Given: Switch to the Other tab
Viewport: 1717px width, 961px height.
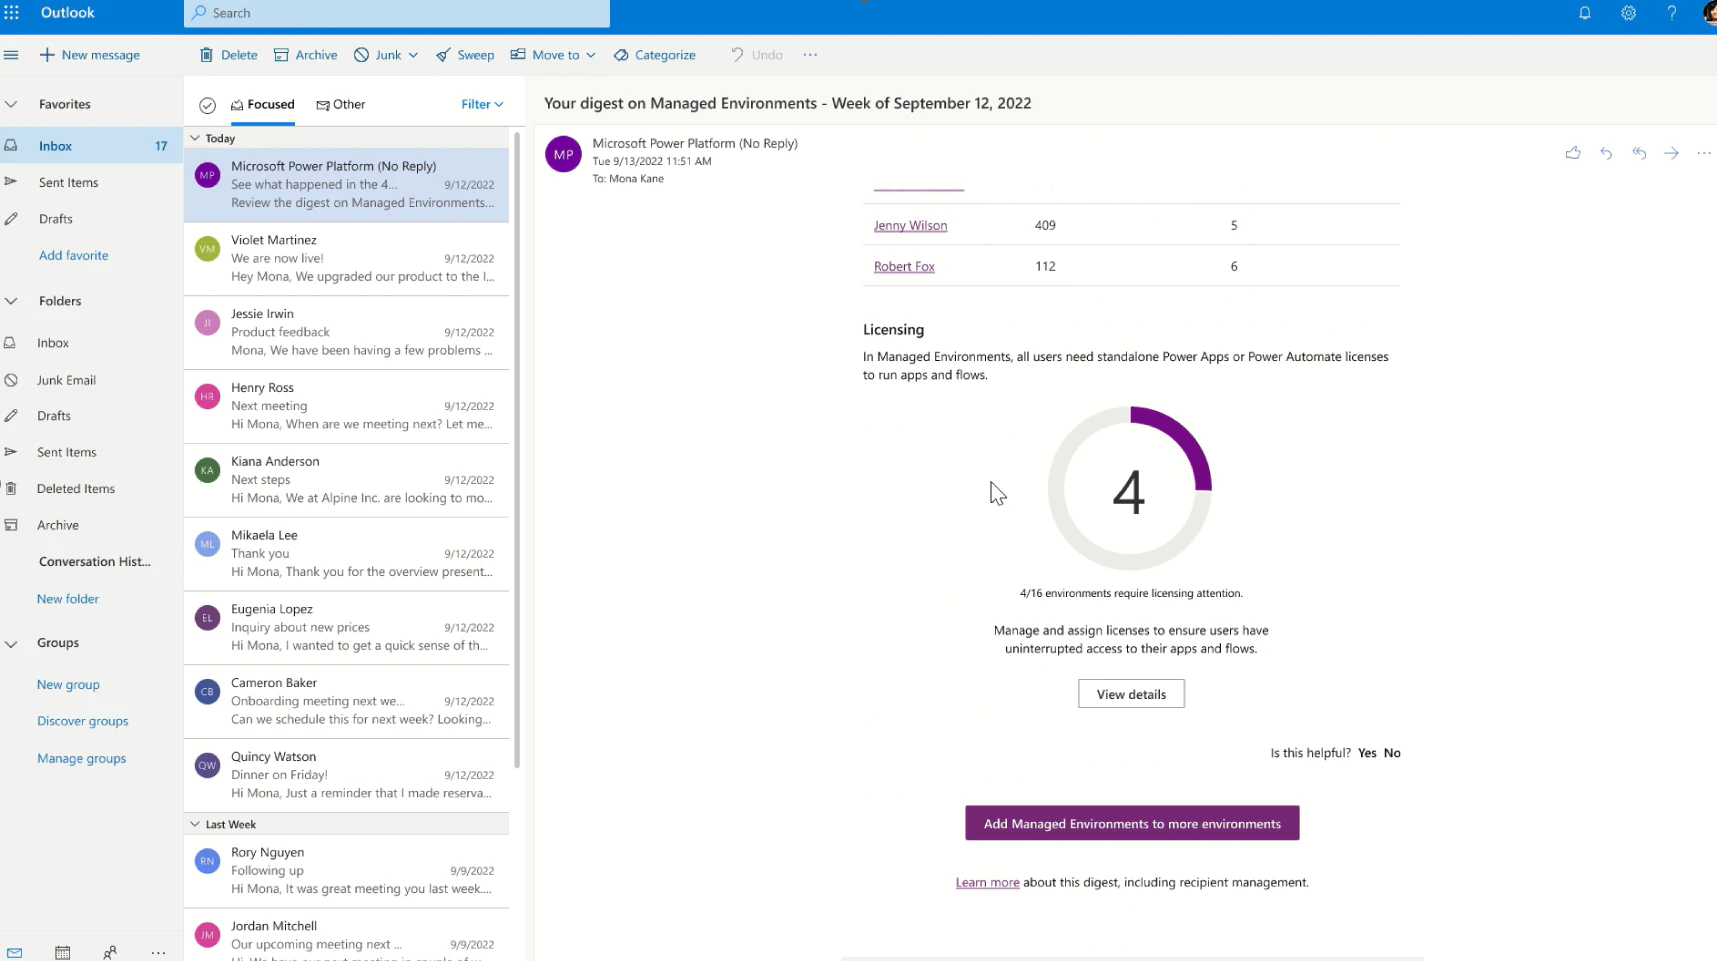Looking at the screenshot, I should 341,104.
